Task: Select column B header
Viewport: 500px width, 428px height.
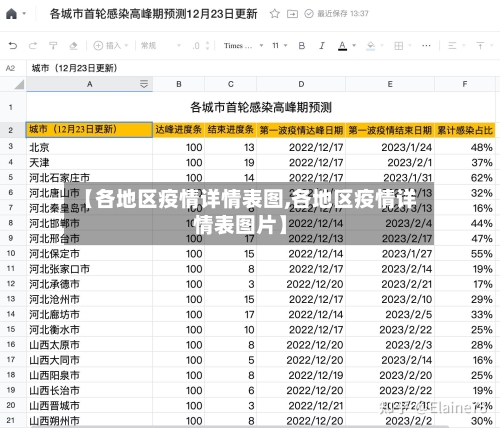Action: click(x=179, y=84)
